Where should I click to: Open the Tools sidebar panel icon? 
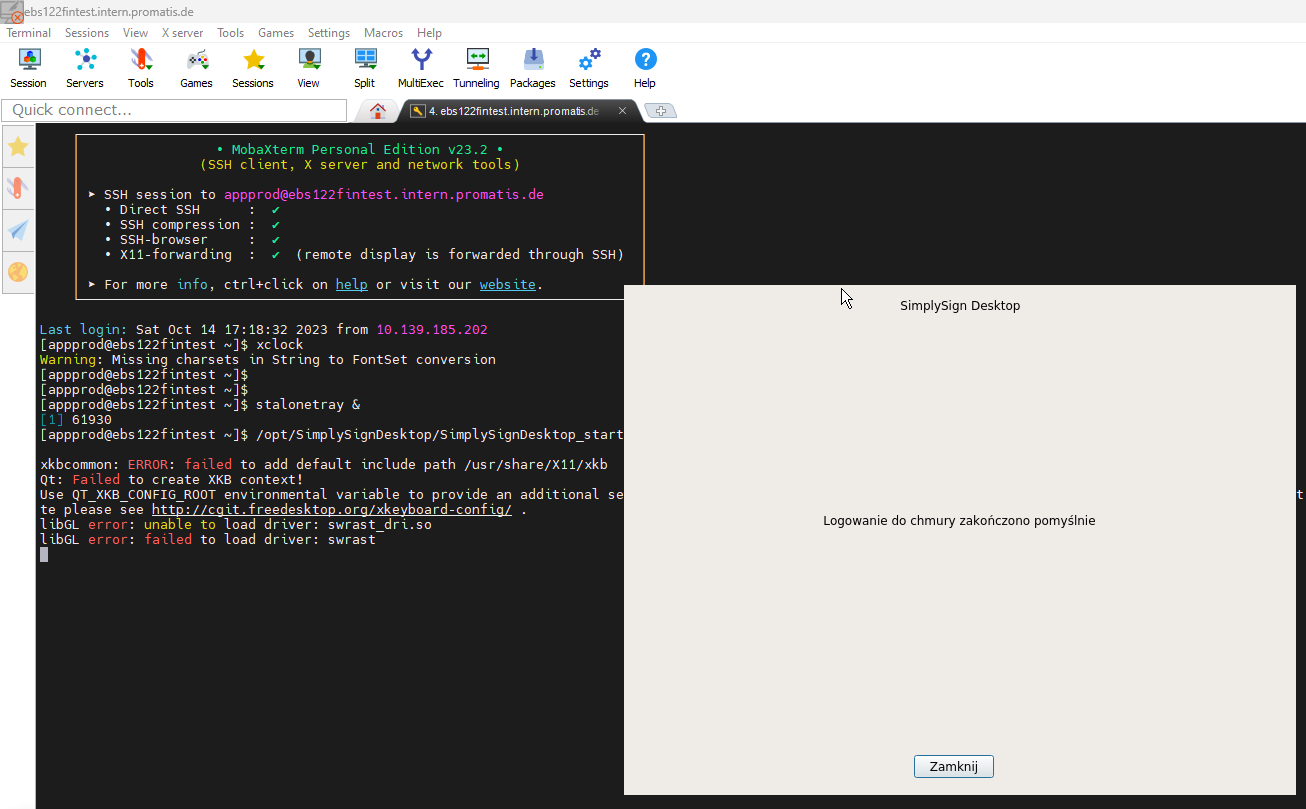pyautogui.click(x=18, y=187)
